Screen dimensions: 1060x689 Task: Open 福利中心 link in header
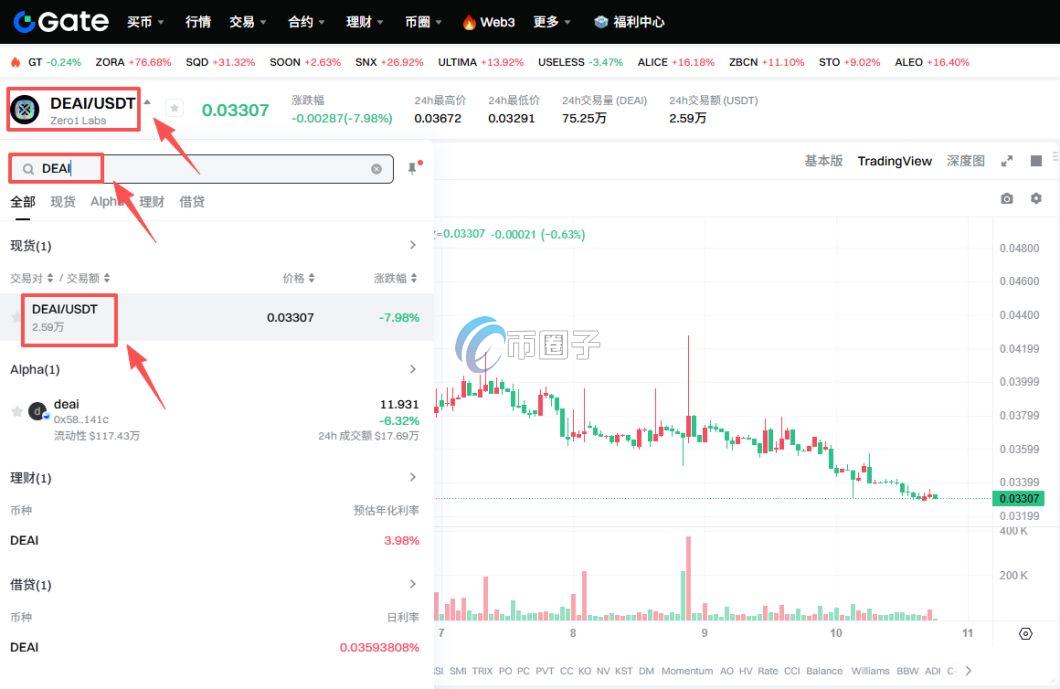pos(628,21)
